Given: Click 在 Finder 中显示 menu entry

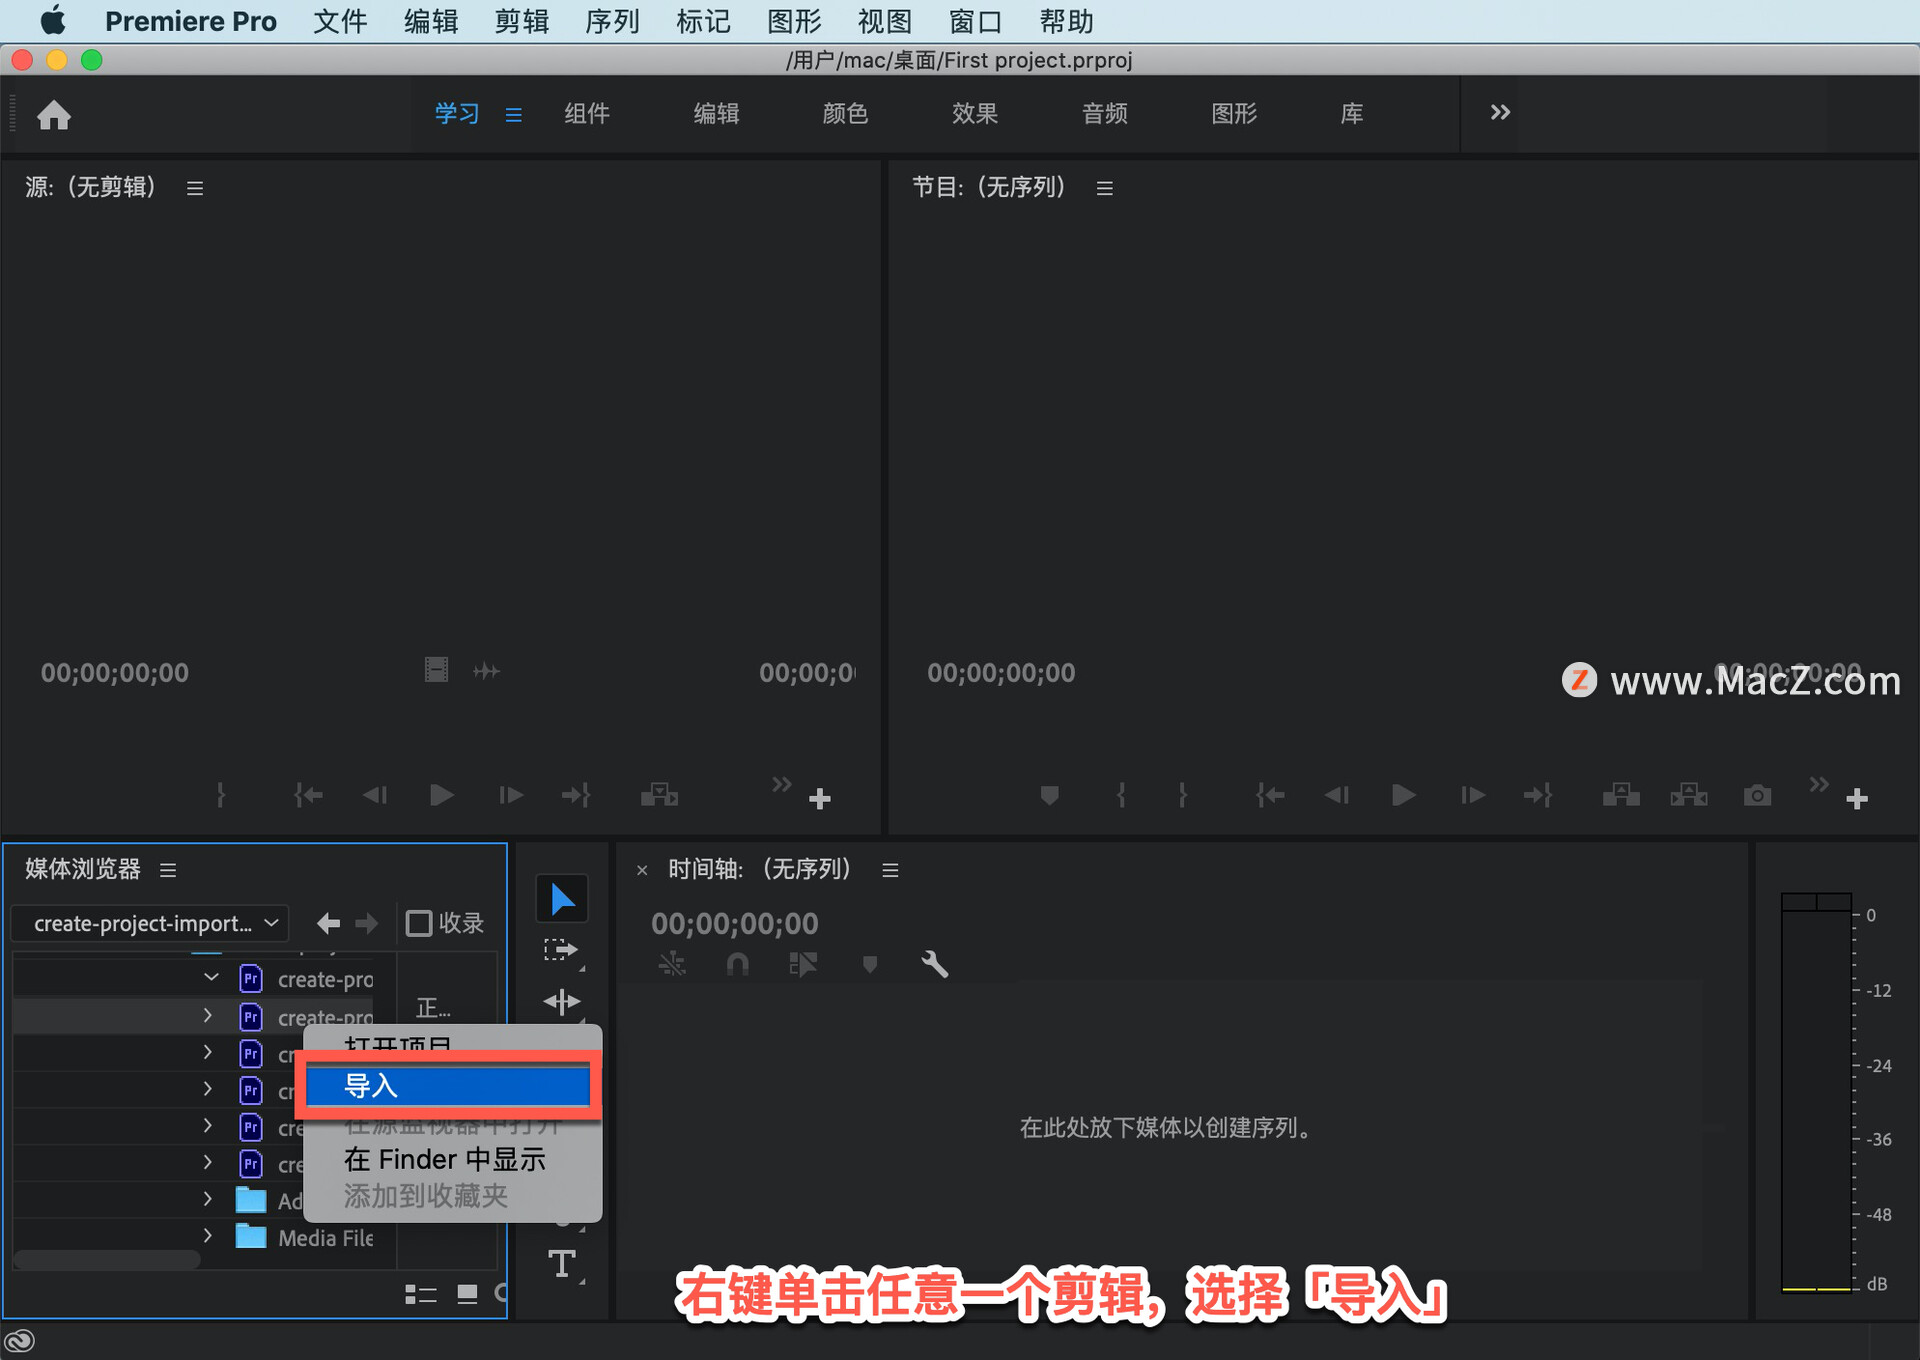Looking at the screenshot, I should pos(445,1159).
